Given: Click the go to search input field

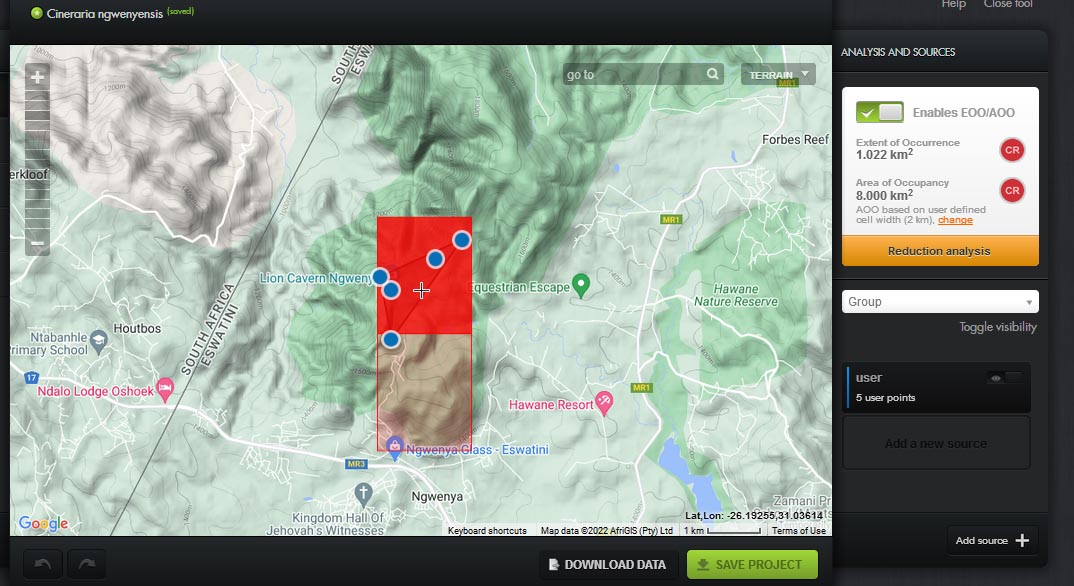Looking at the screenshot, I should point(632,74).
